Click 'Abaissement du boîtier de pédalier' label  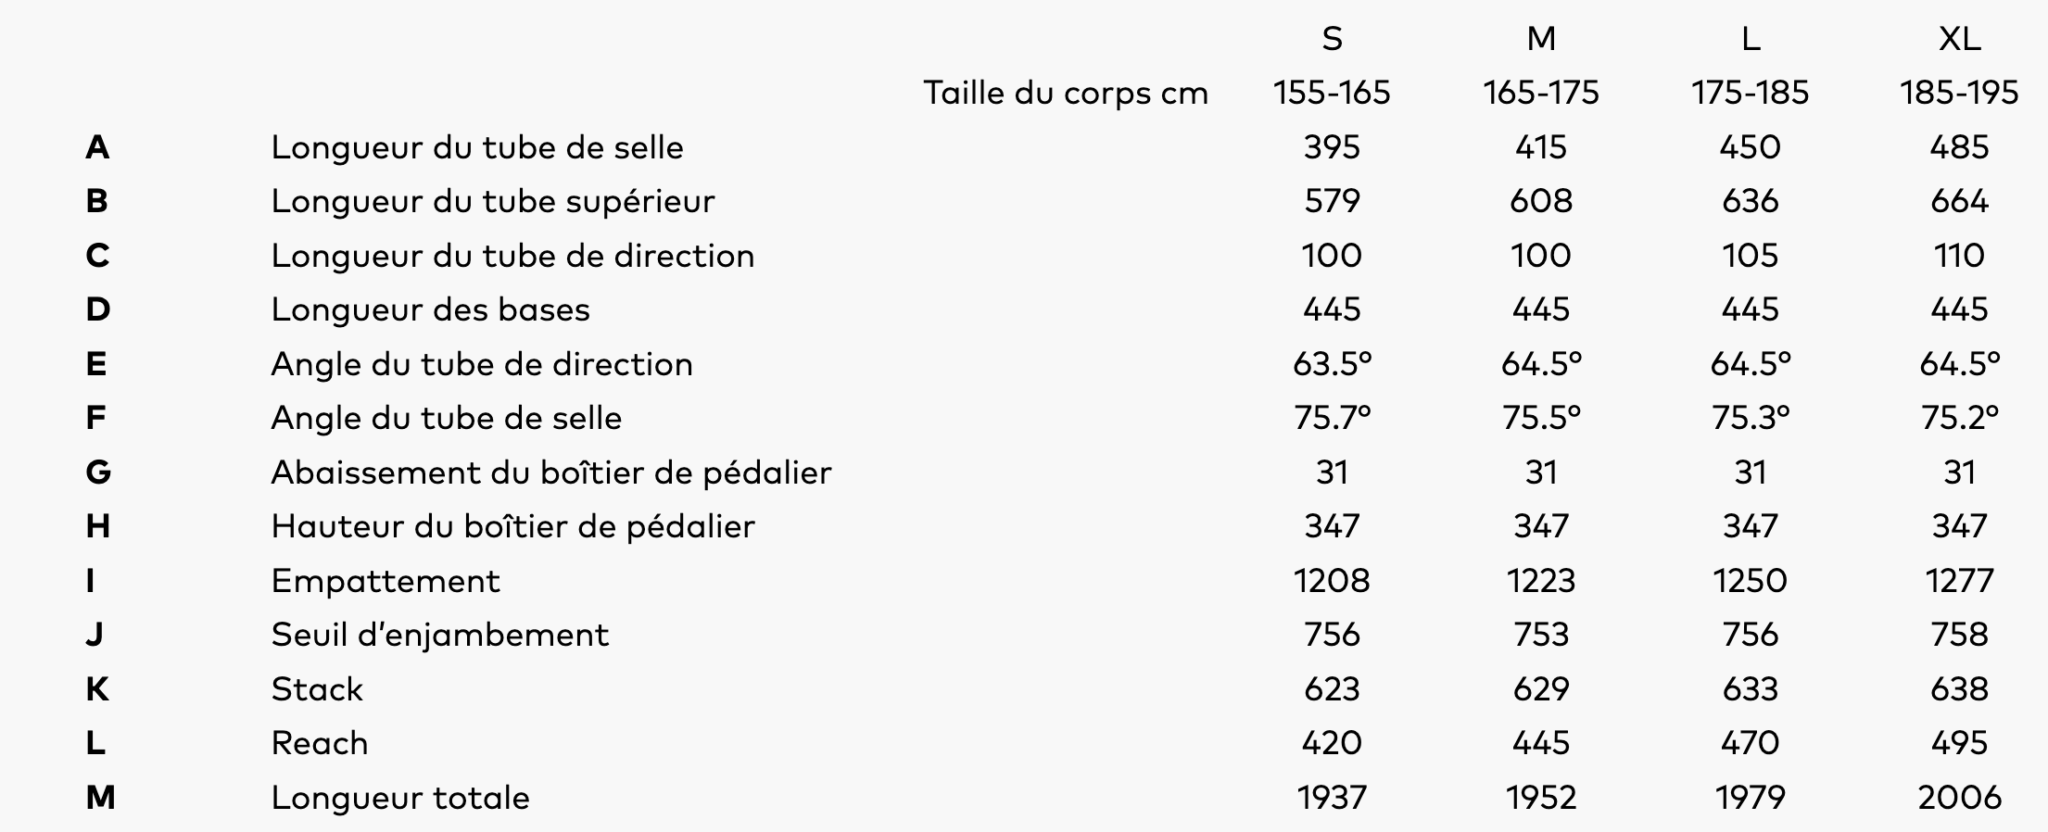pos(551,472)
